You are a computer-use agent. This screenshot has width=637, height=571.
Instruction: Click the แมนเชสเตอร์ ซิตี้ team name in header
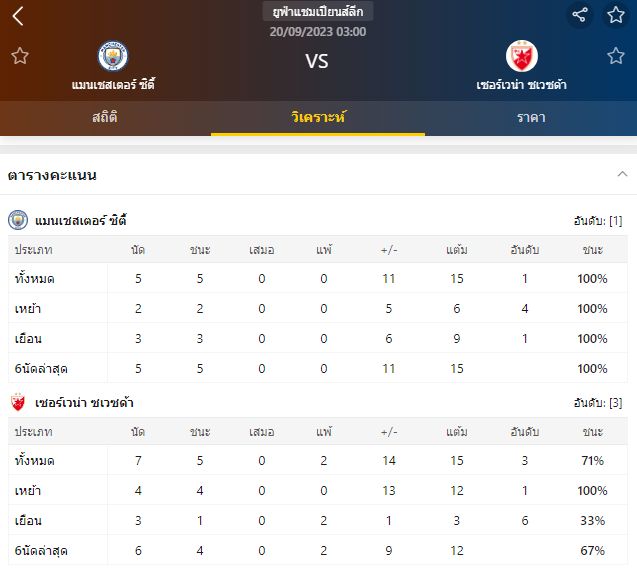(x=113, y=85)
